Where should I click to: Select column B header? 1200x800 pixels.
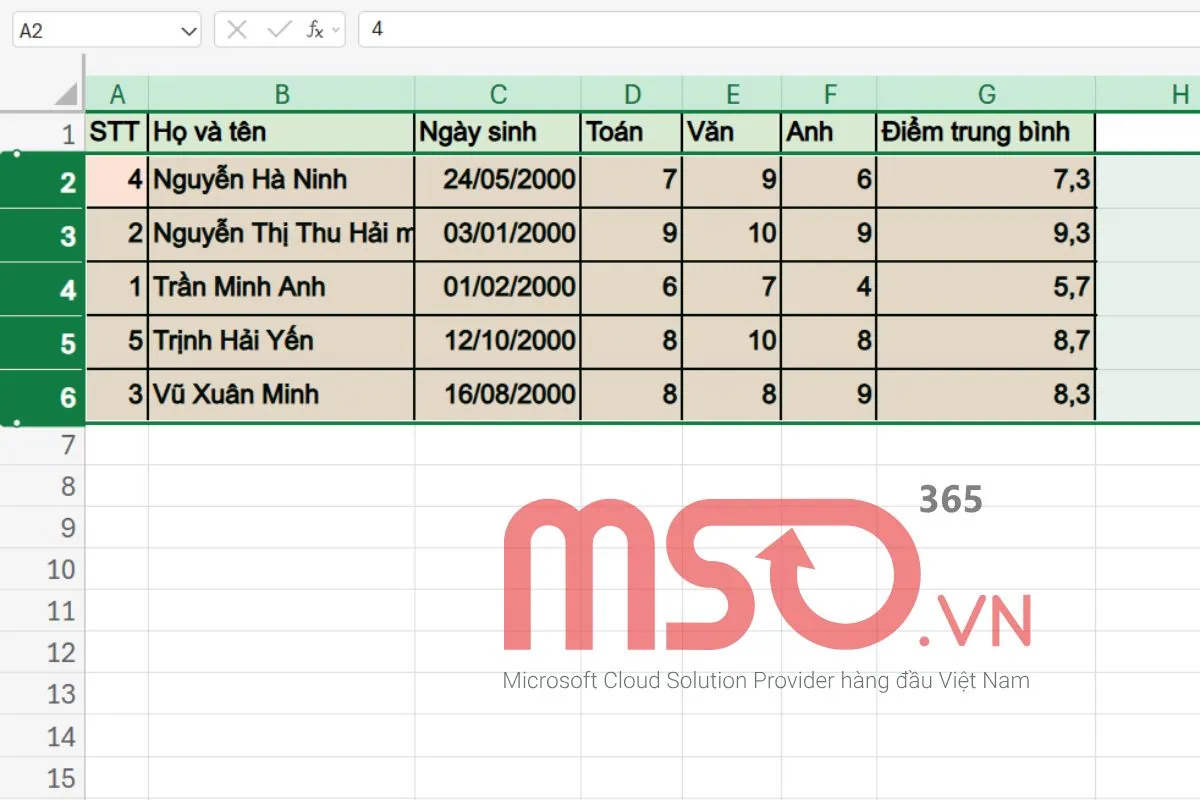[282, 95]
